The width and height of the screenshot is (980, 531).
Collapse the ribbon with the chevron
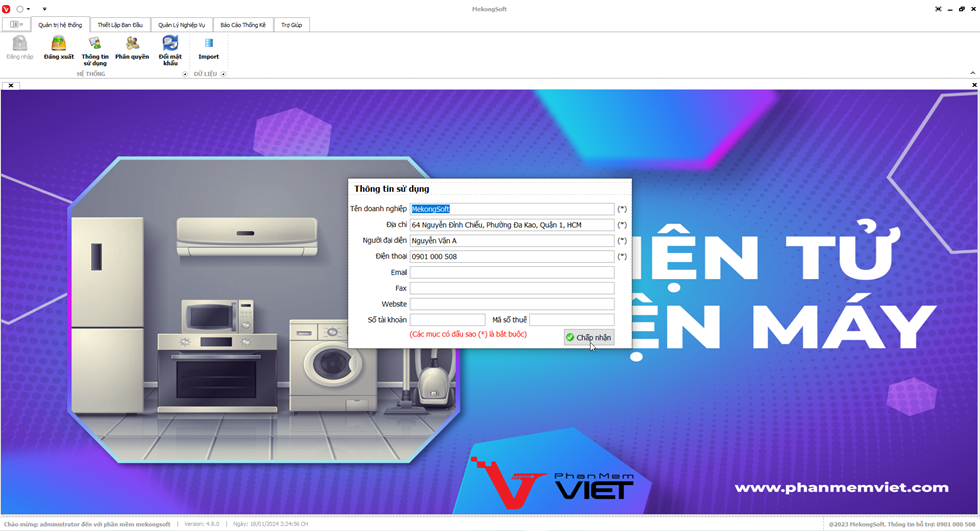click(x=972, y=72)
